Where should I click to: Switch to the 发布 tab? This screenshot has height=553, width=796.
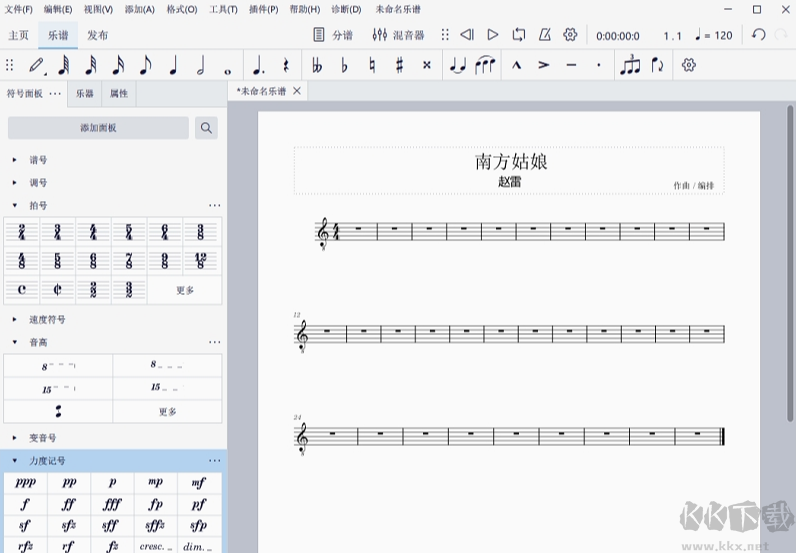pyautogui.click(x=97, y=35)
